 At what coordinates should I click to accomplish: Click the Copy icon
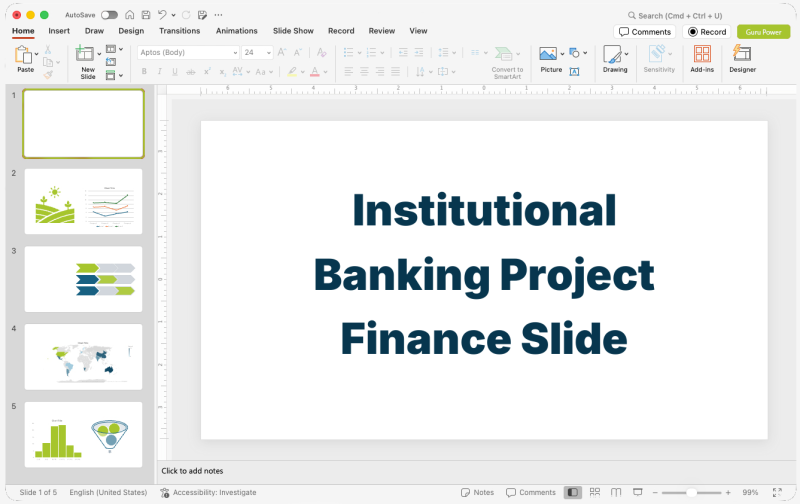(48, 62)
